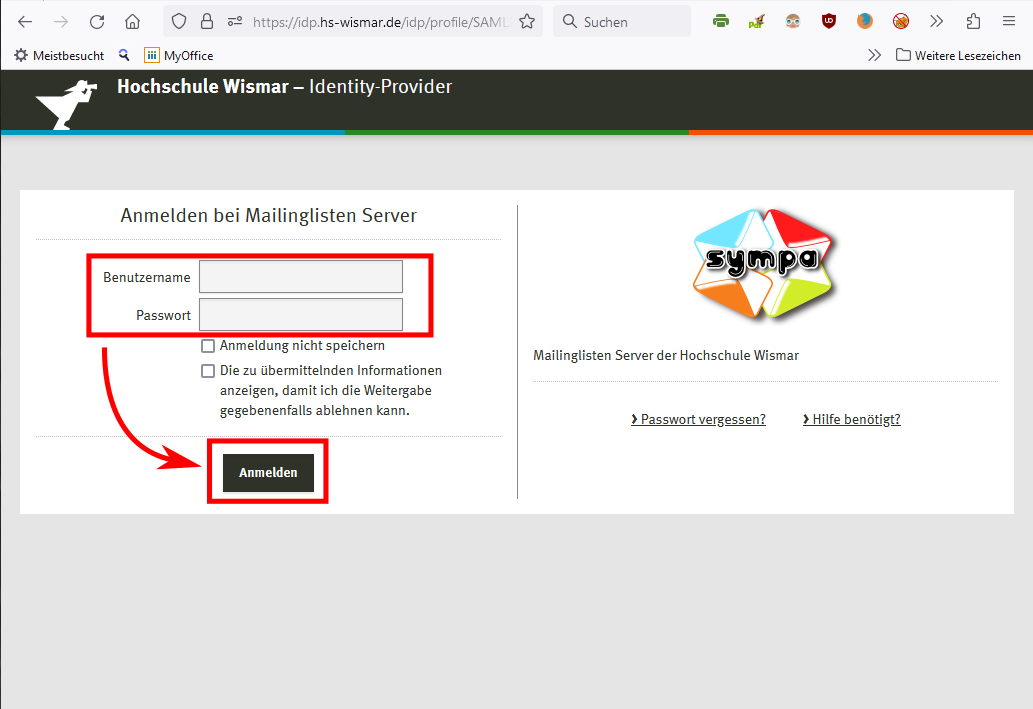1033x709 pixels.
Task: Click the Passwort input field
Action: coord(301,315)
